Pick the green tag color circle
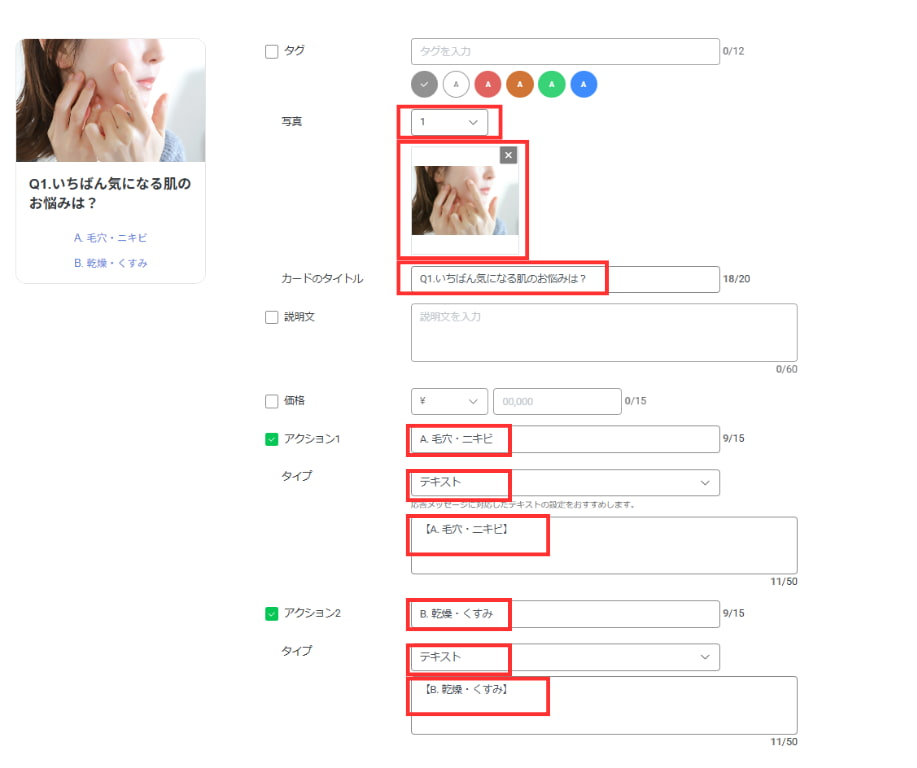917x768 pixels. pyautogui.click(x=551, y=84)
